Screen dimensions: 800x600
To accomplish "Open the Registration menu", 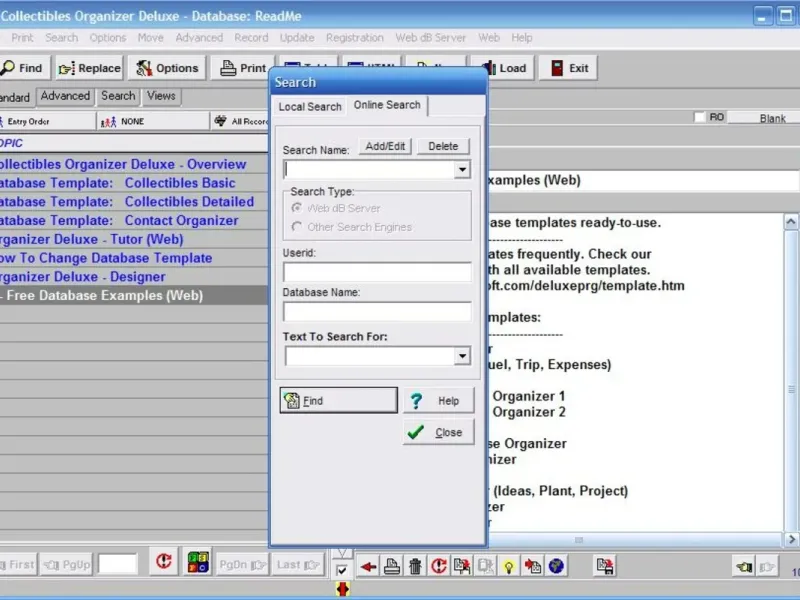I will (355, 38).
